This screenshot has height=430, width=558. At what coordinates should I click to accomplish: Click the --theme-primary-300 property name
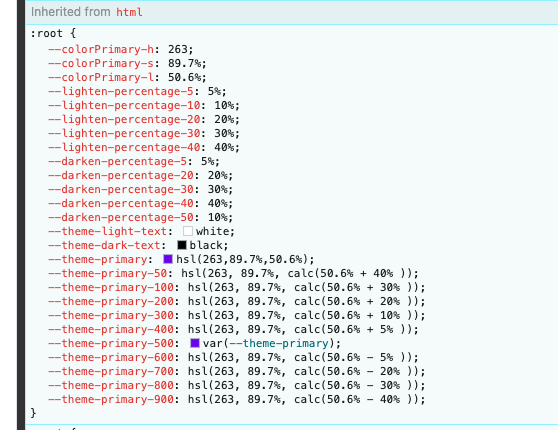(111, 315)
